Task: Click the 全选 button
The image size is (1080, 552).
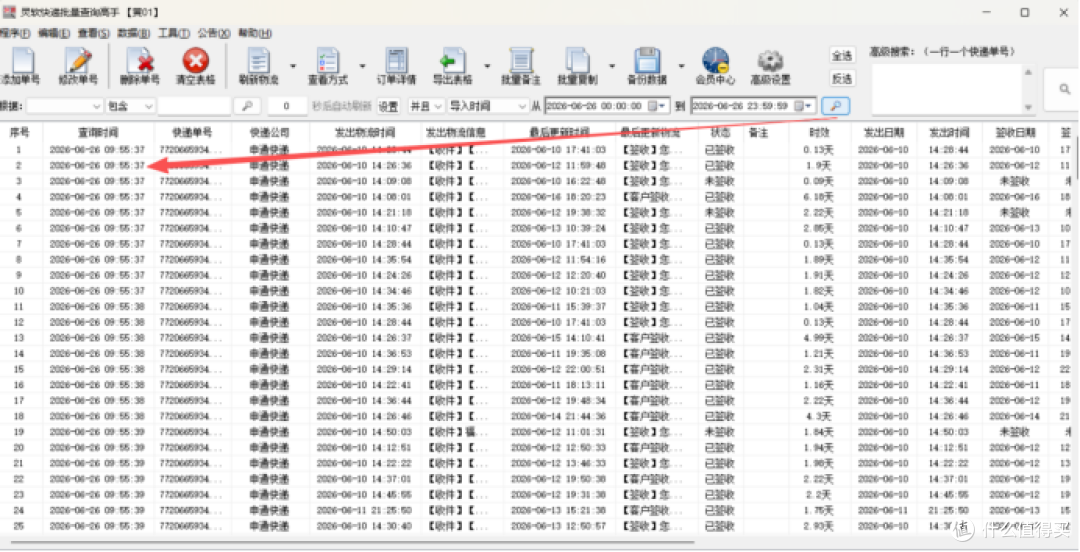Action: (842, 55)
